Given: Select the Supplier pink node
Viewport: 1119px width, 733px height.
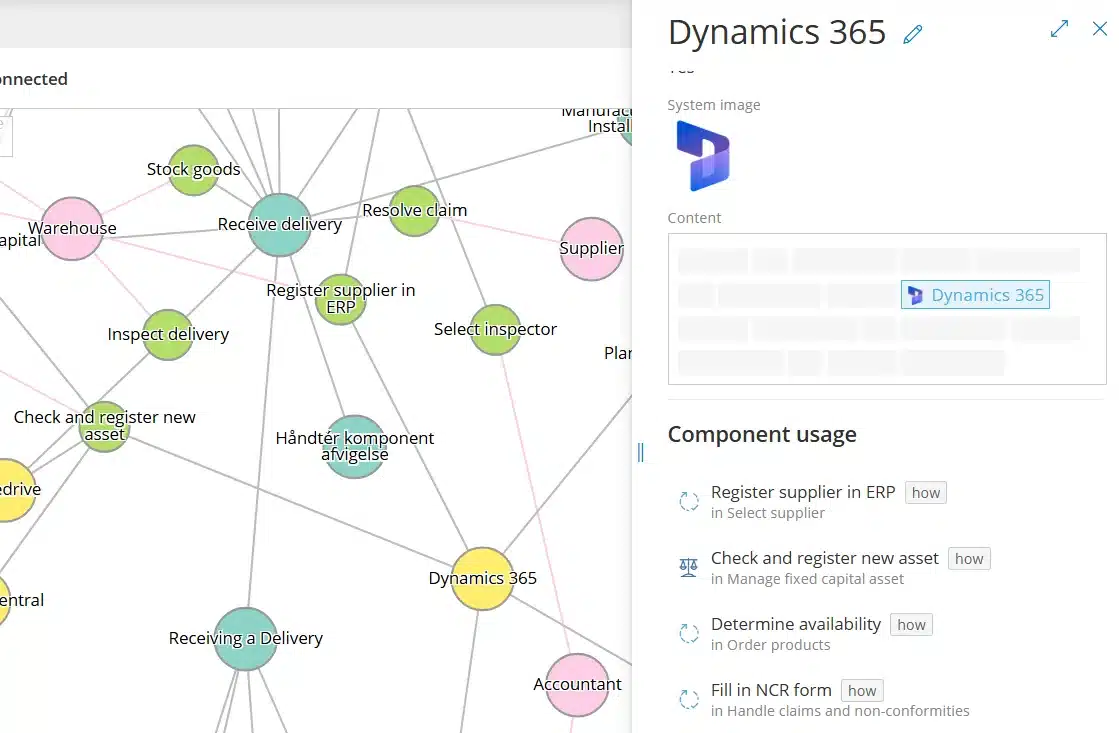Looking at the screenshot, I should (x=592, y=248).
